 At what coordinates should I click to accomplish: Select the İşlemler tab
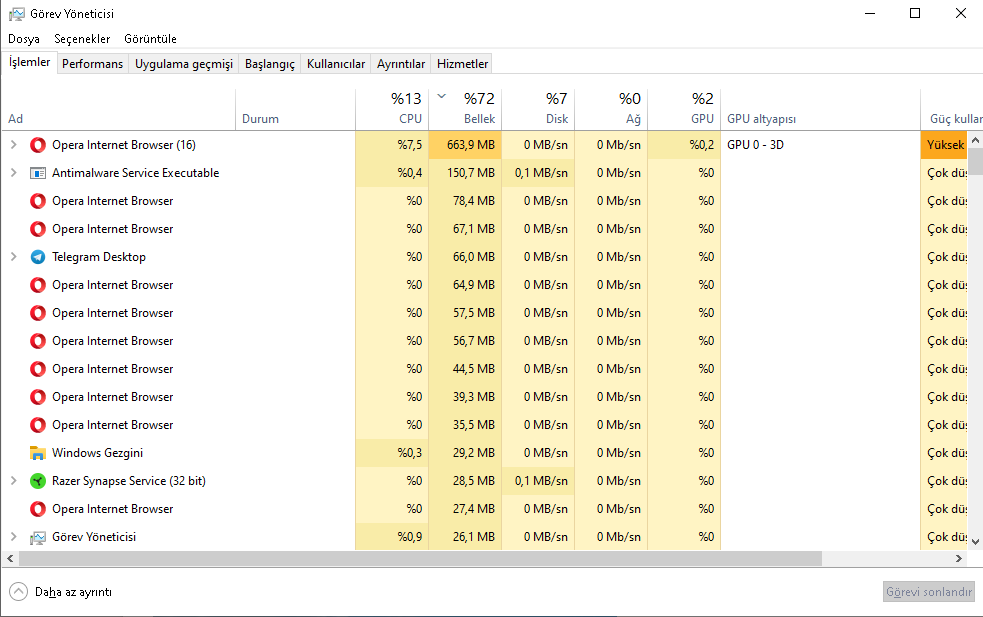[29, 62]
